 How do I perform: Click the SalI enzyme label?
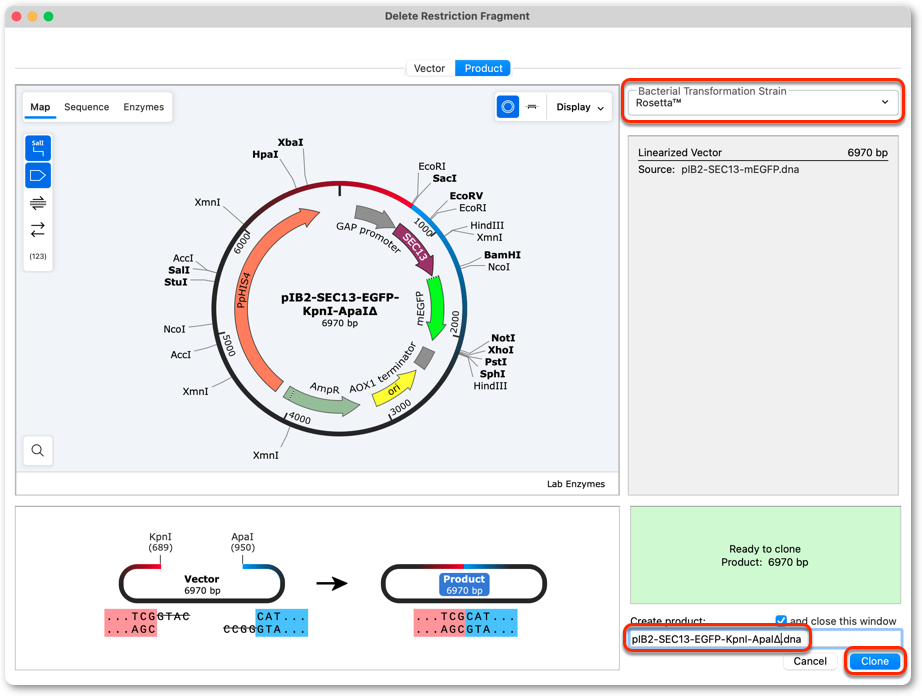pyautogui.click(x=179, y=270)
